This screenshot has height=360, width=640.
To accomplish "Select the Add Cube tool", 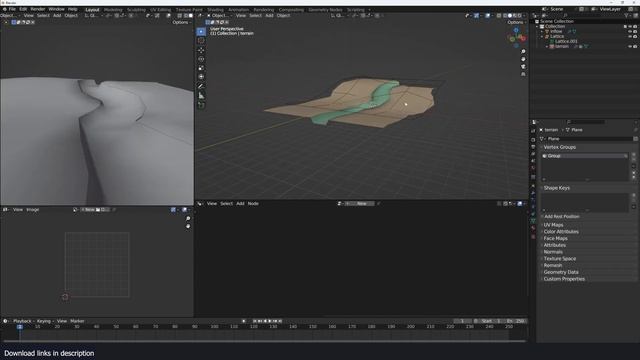I will 201,105.
